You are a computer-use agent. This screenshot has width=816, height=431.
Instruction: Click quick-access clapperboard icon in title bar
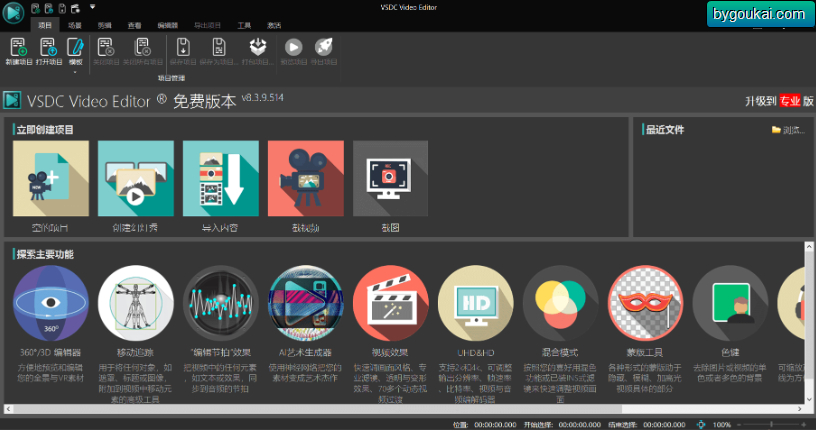pyautogui.click(x=75, y=8)
